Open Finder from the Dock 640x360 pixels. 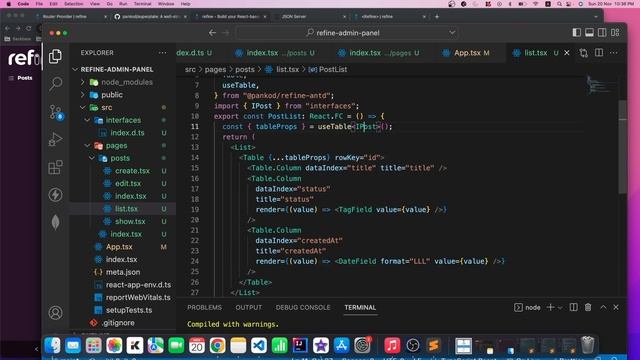point(52,345)
